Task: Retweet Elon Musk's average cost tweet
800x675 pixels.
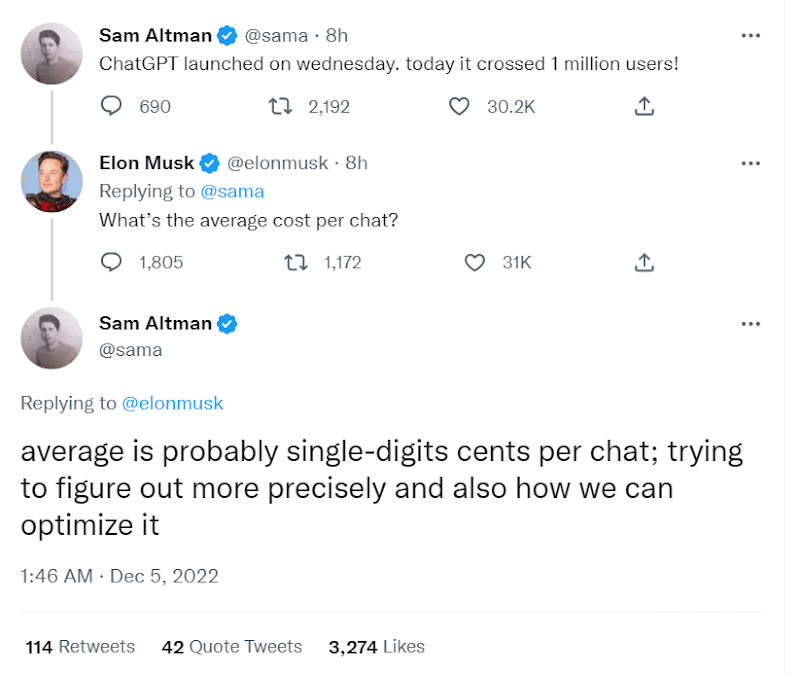Action: [296, 262]
